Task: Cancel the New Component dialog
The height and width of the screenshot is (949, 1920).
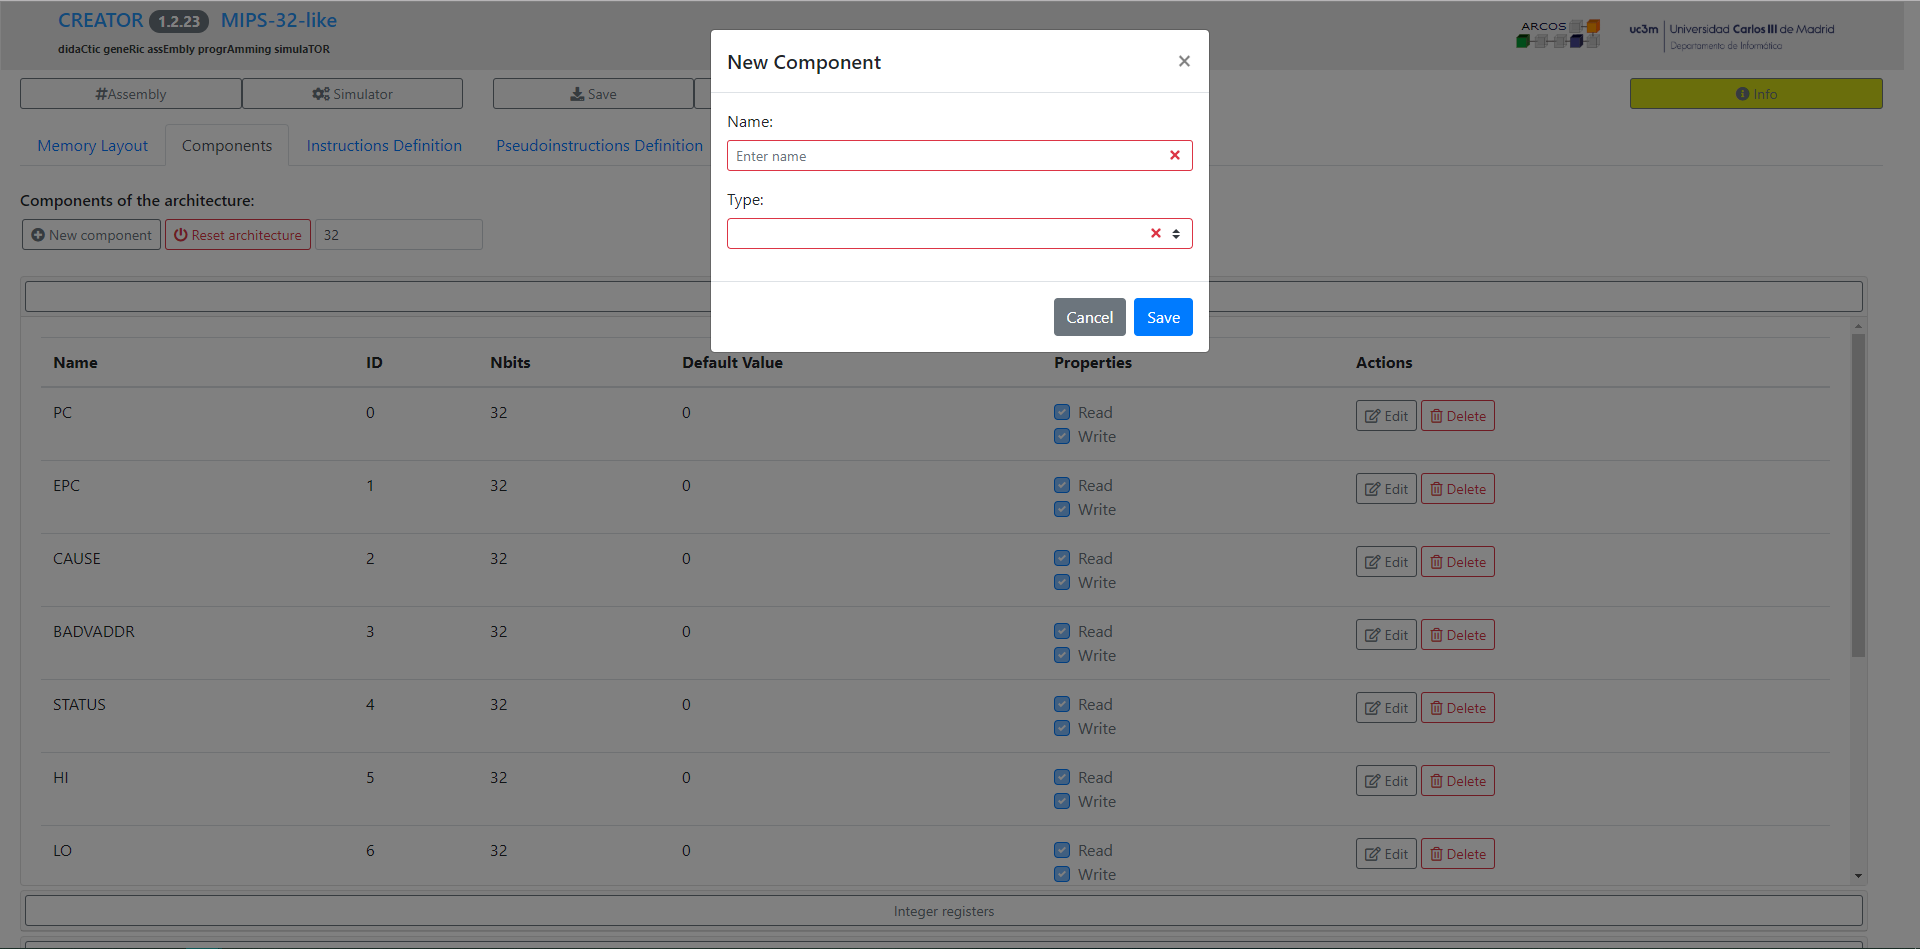Action: pyautogui.click(x=1089, y=317)
